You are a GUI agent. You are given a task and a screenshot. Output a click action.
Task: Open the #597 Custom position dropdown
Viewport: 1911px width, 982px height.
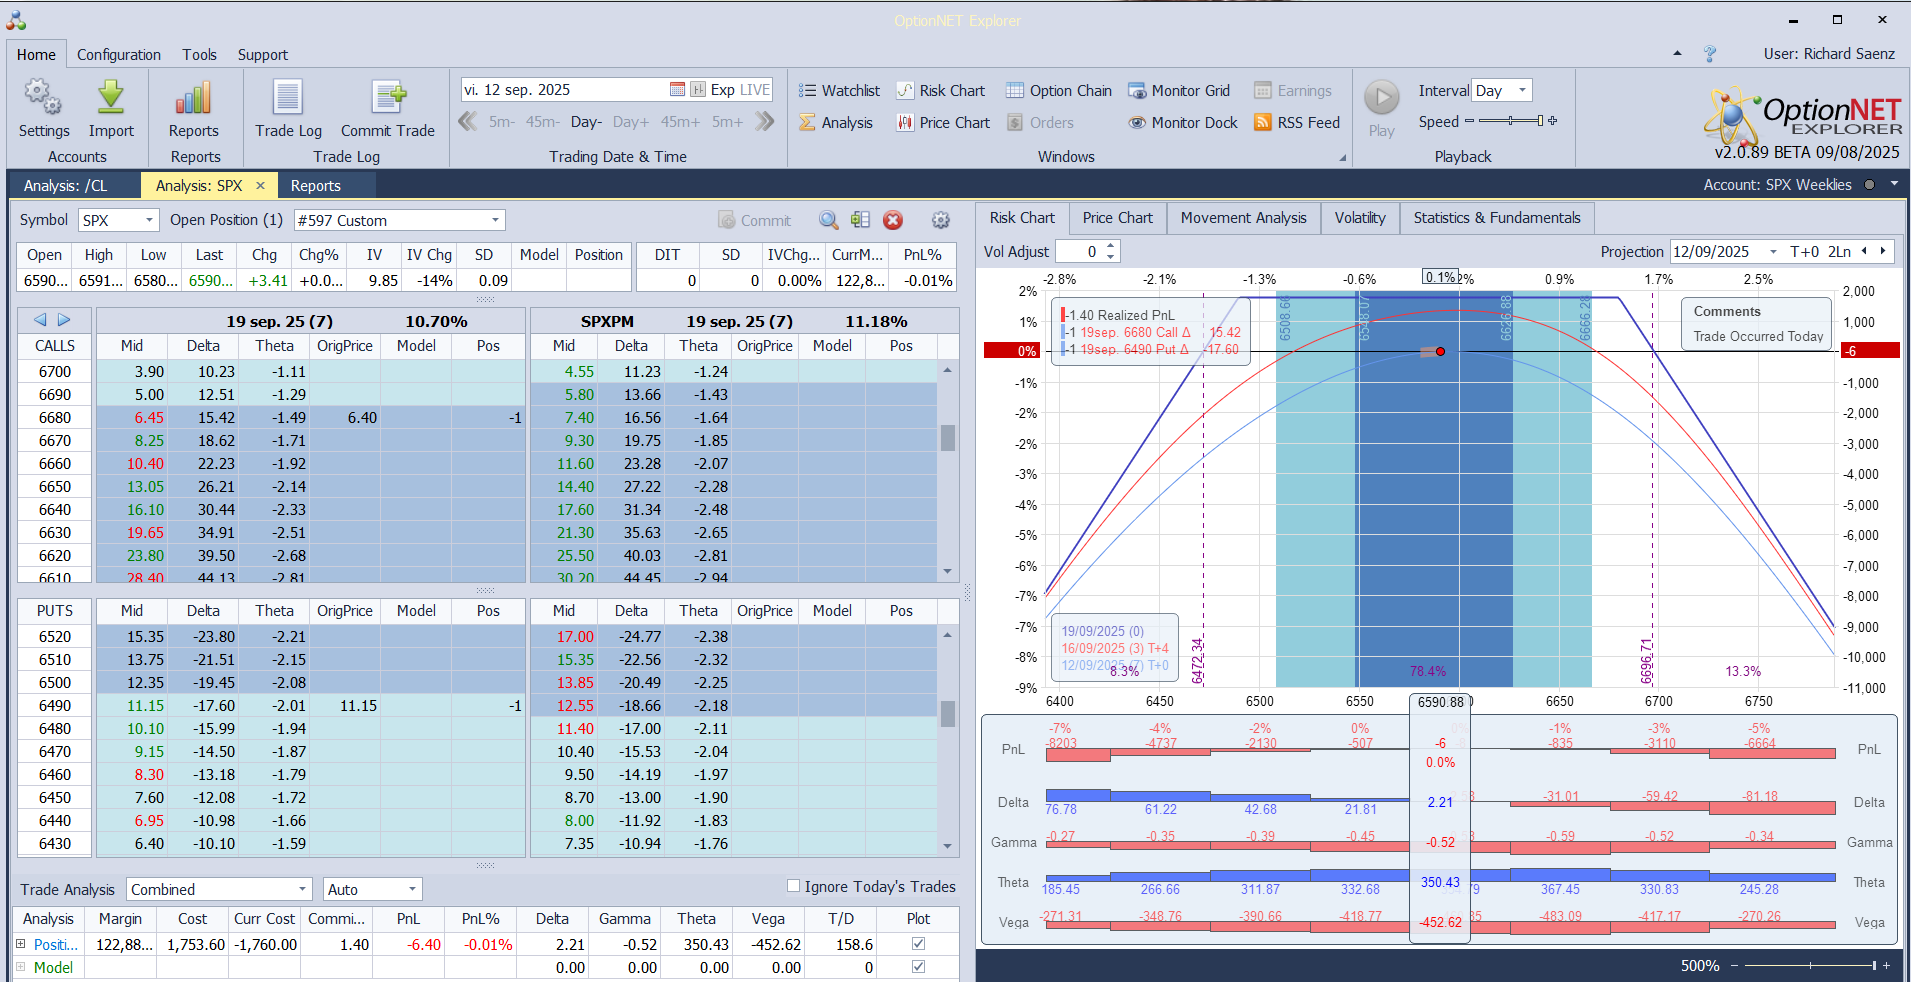[495, 220]
